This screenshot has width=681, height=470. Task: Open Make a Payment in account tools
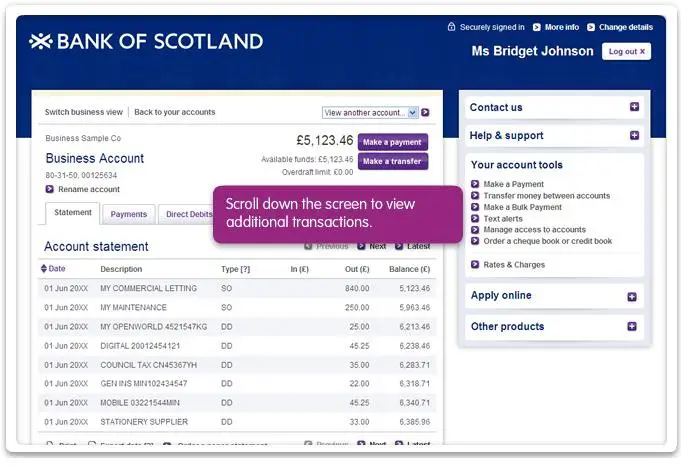pyautogui.click(x=513, y=184)
